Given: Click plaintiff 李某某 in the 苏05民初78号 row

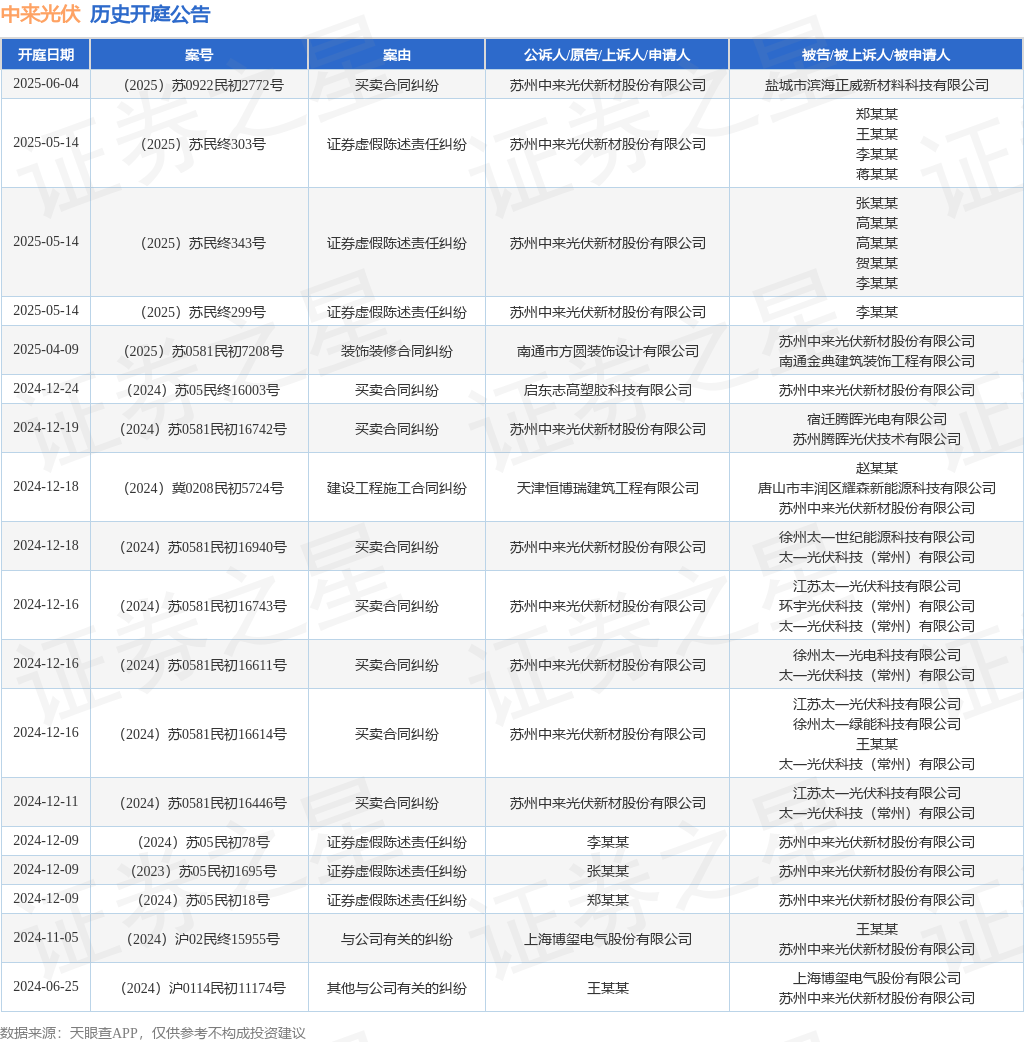Looking at the screenshot, I should [607, 843].
